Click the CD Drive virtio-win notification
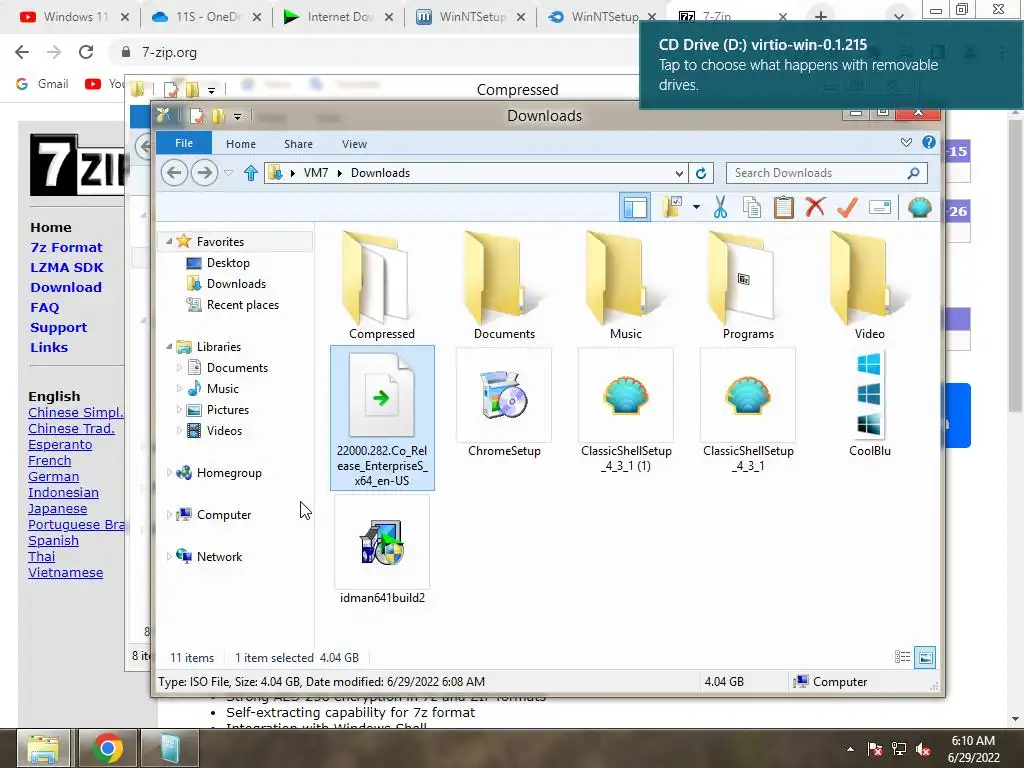Screen dimensions: 1024x768 [x=831, y=65]
